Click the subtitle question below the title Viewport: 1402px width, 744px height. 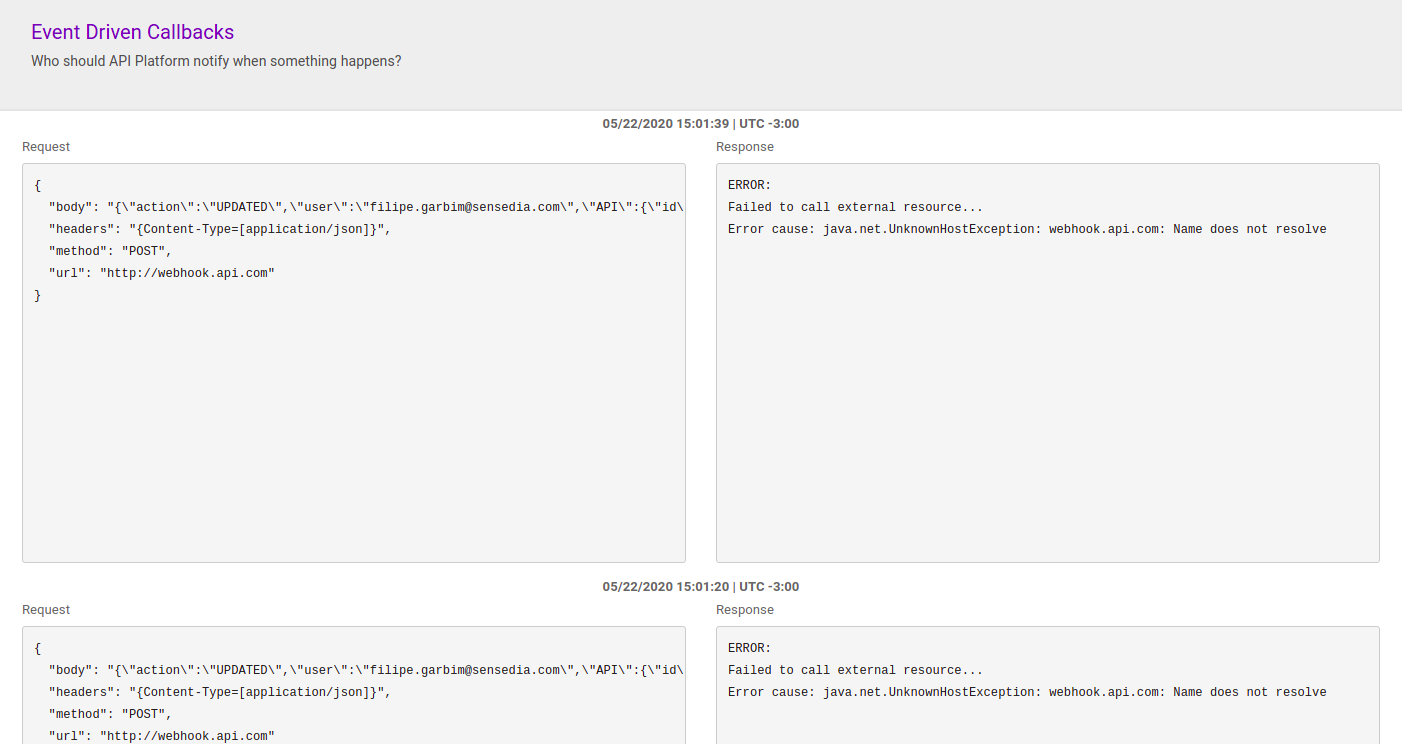coord(216,61)
